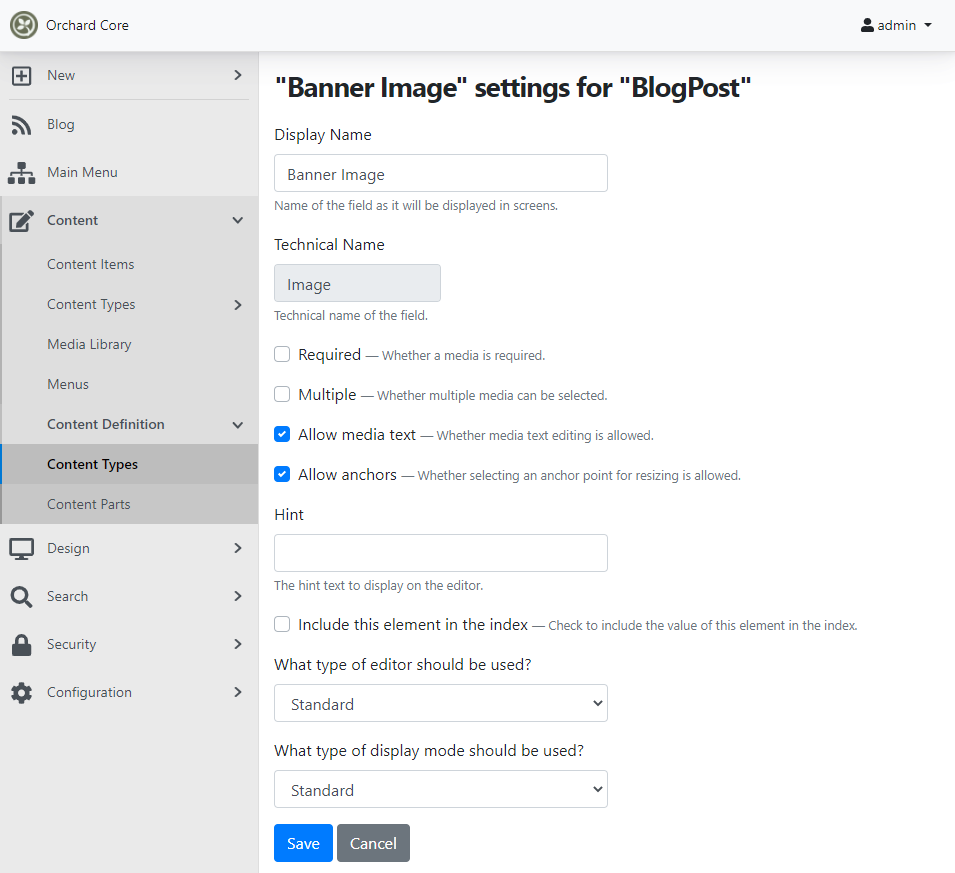Click the New plus-box icon
955x873 pixels.
pyautogui.click(x=21, y=76)
